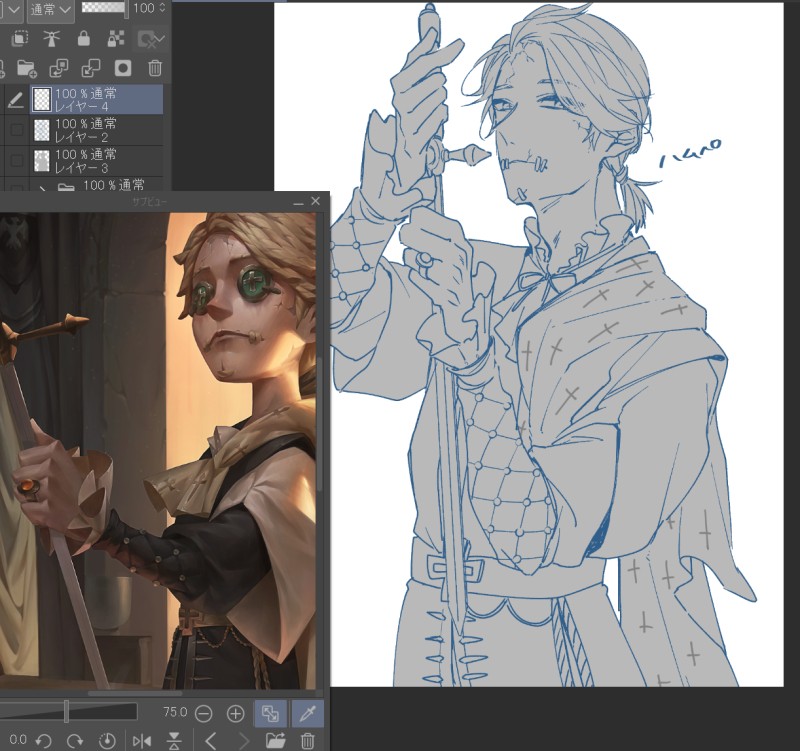Click the Sub View zoom value 75.0
The width and height of the screenshot is (800, 751).
174,712
